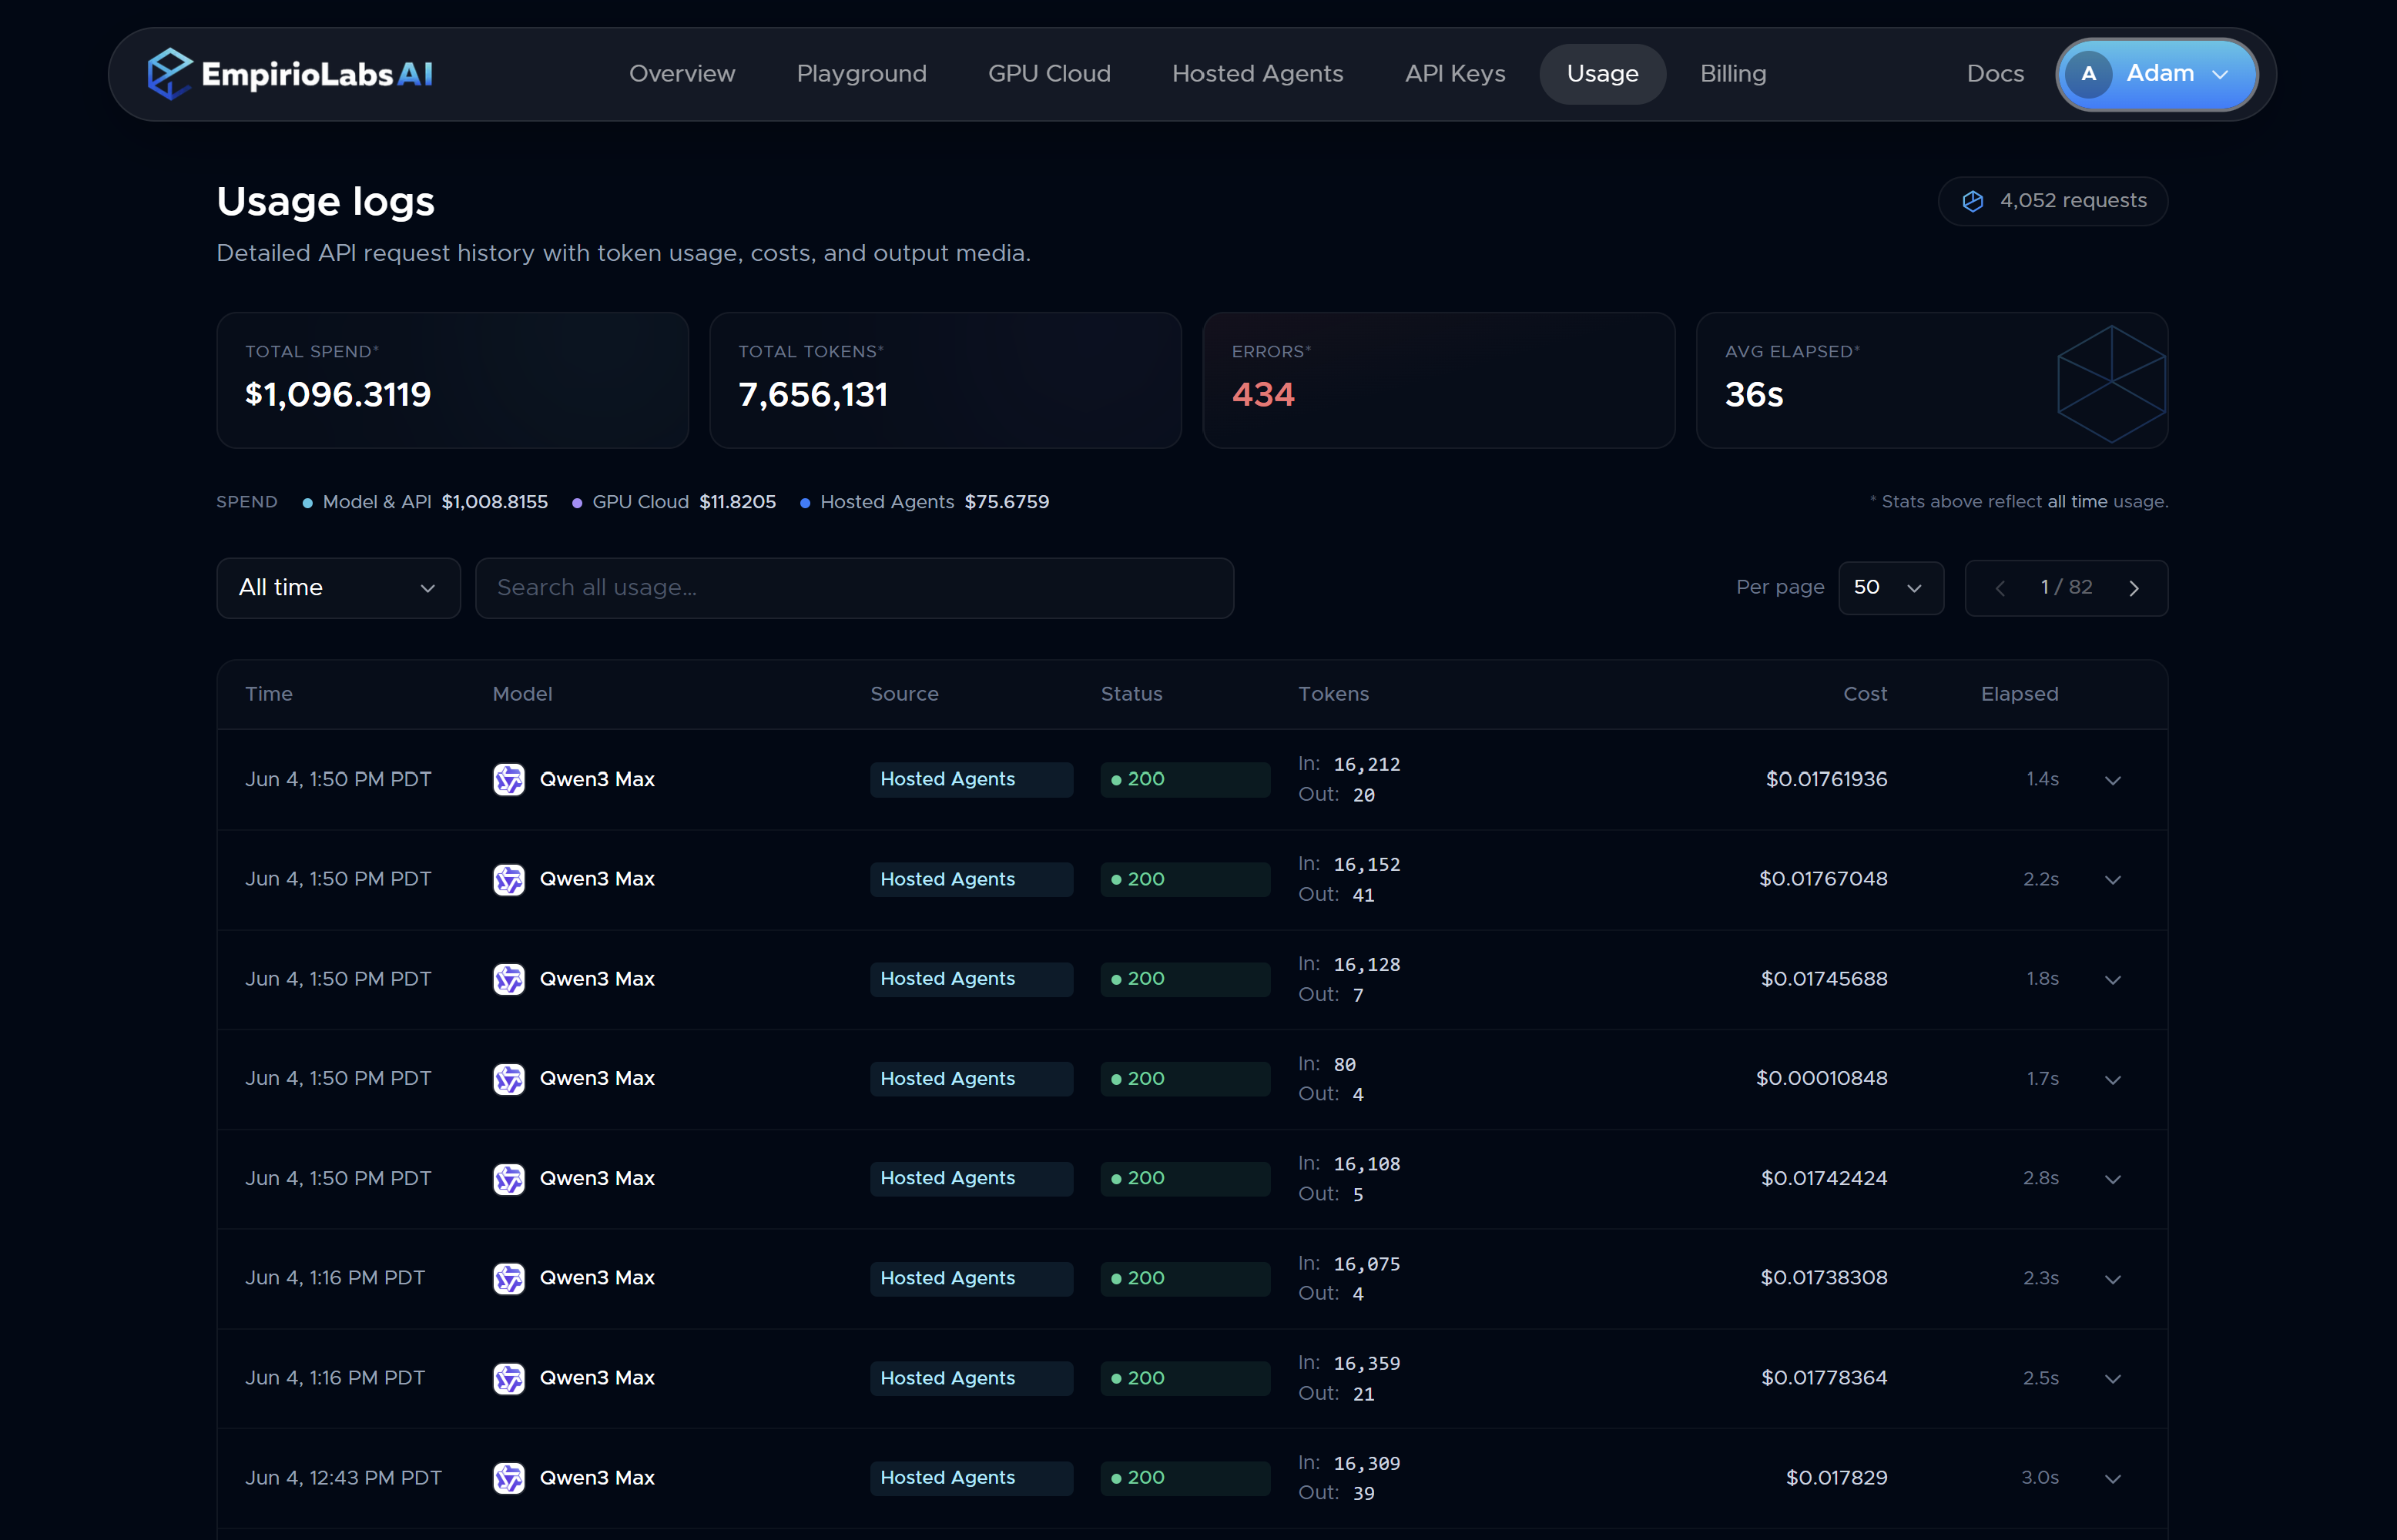Click the $11.8205 GPU Cloud amount
Image resolution: width=2397 pixels, height=1540 pixels.
tap(737, 502)
